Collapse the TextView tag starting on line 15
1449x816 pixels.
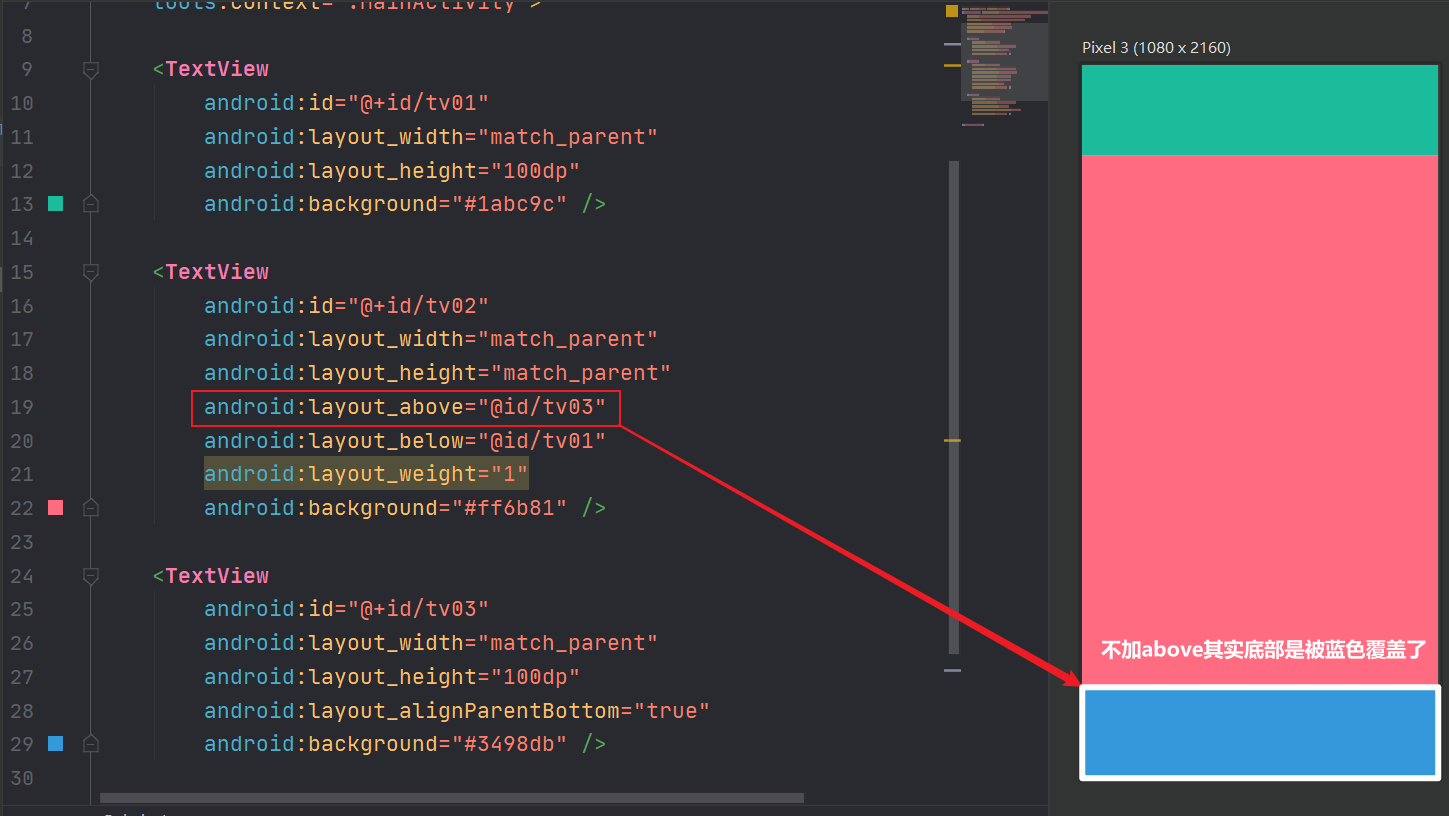pyautogui.click(x=91, y=272)
